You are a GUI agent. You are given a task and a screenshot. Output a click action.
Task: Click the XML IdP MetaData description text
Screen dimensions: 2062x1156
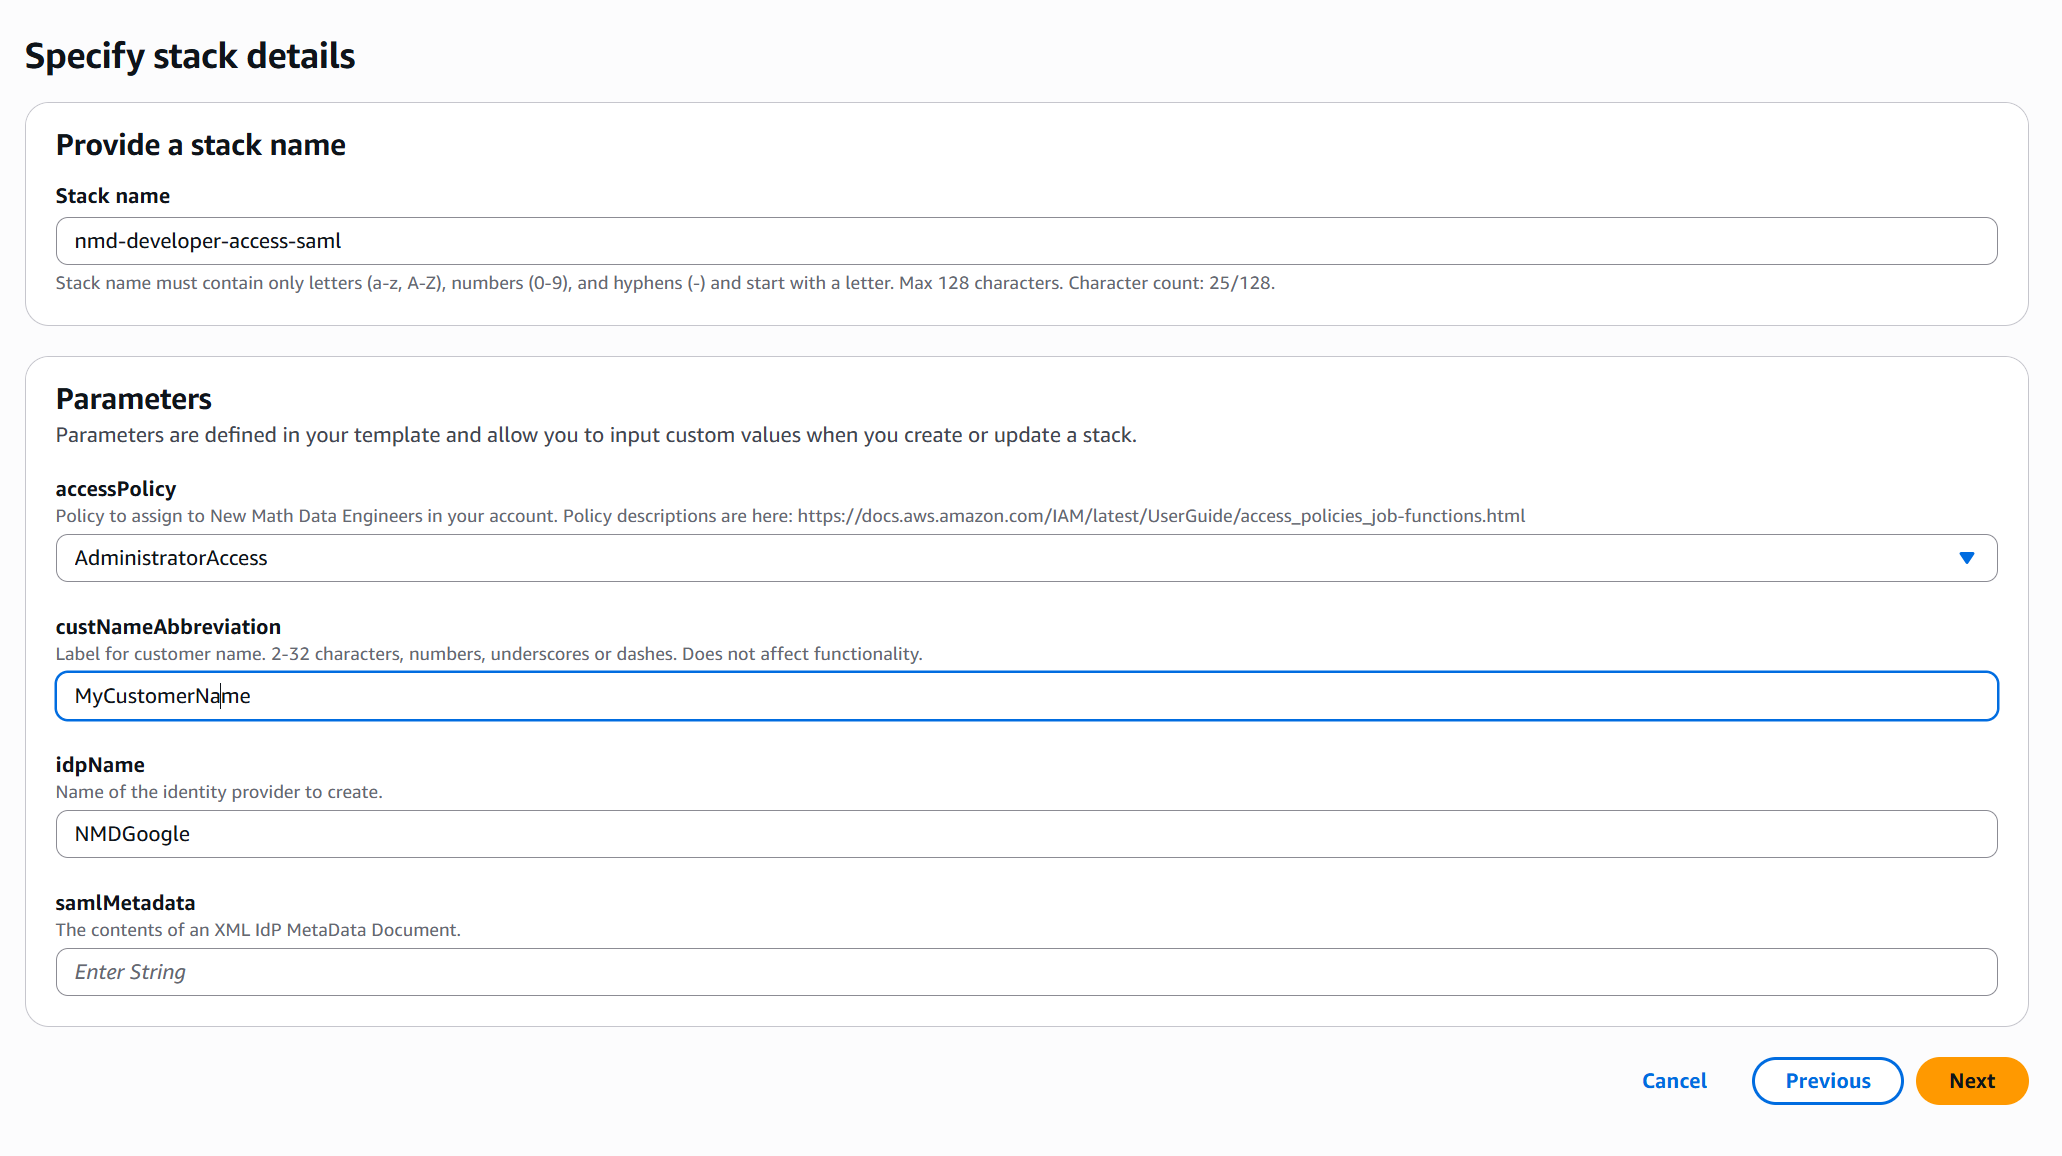[x=258, y=930]
